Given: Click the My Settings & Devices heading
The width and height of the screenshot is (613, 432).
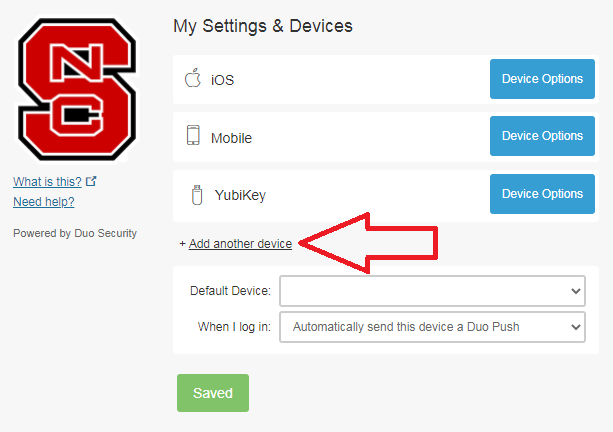Looking at the screenshot, I should pos(263,25).
